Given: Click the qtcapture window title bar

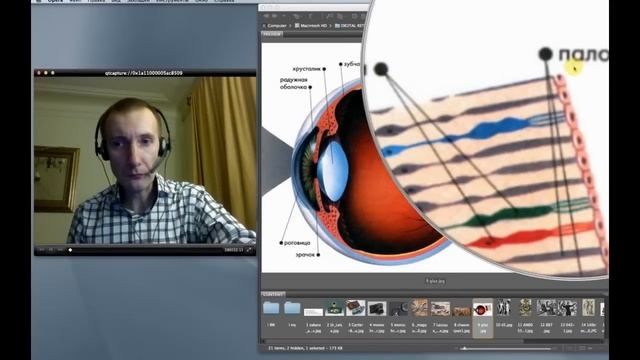Looking at the screenshot, I should click(x=145, y=73).
